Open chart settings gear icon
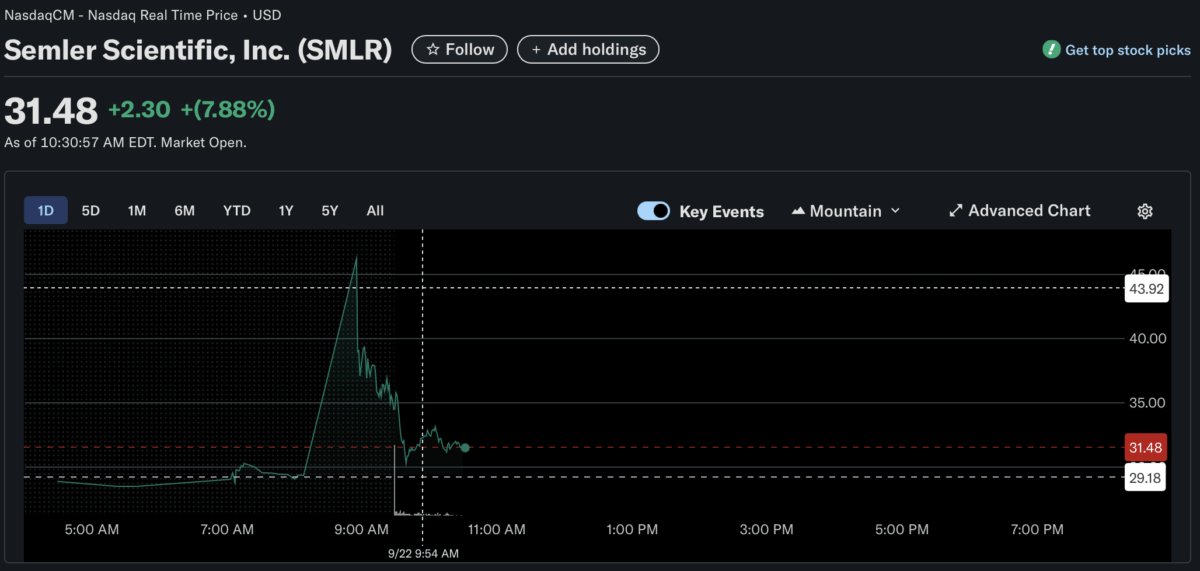The height and width of the screenshot is (571, 1200). (x=1145, y=211)
